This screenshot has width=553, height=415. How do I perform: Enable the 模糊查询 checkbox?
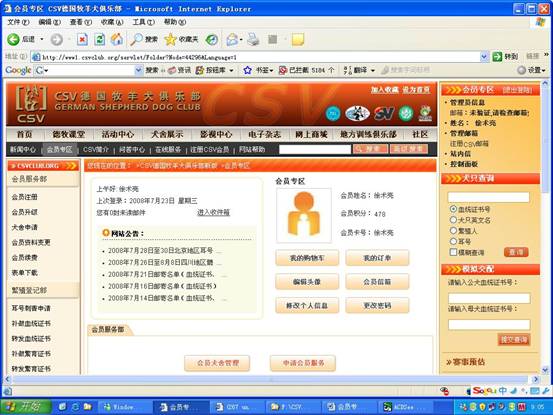click(x=454, y=252)
